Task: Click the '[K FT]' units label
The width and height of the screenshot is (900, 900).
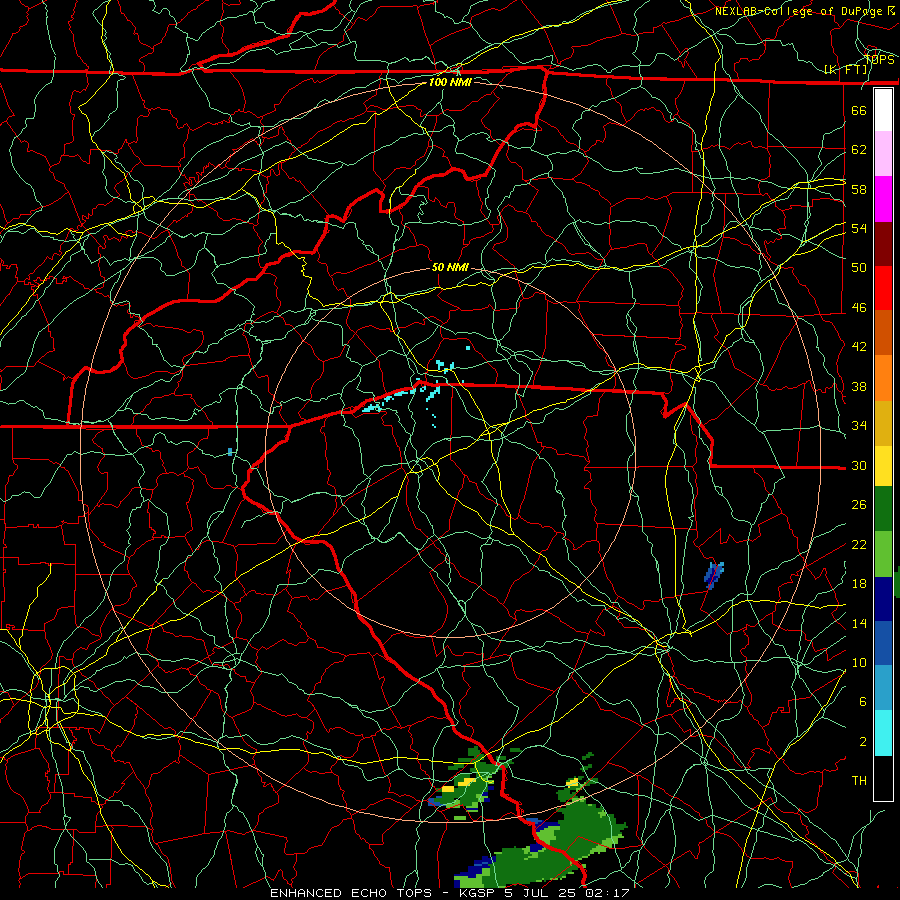Action: [845, 70]
